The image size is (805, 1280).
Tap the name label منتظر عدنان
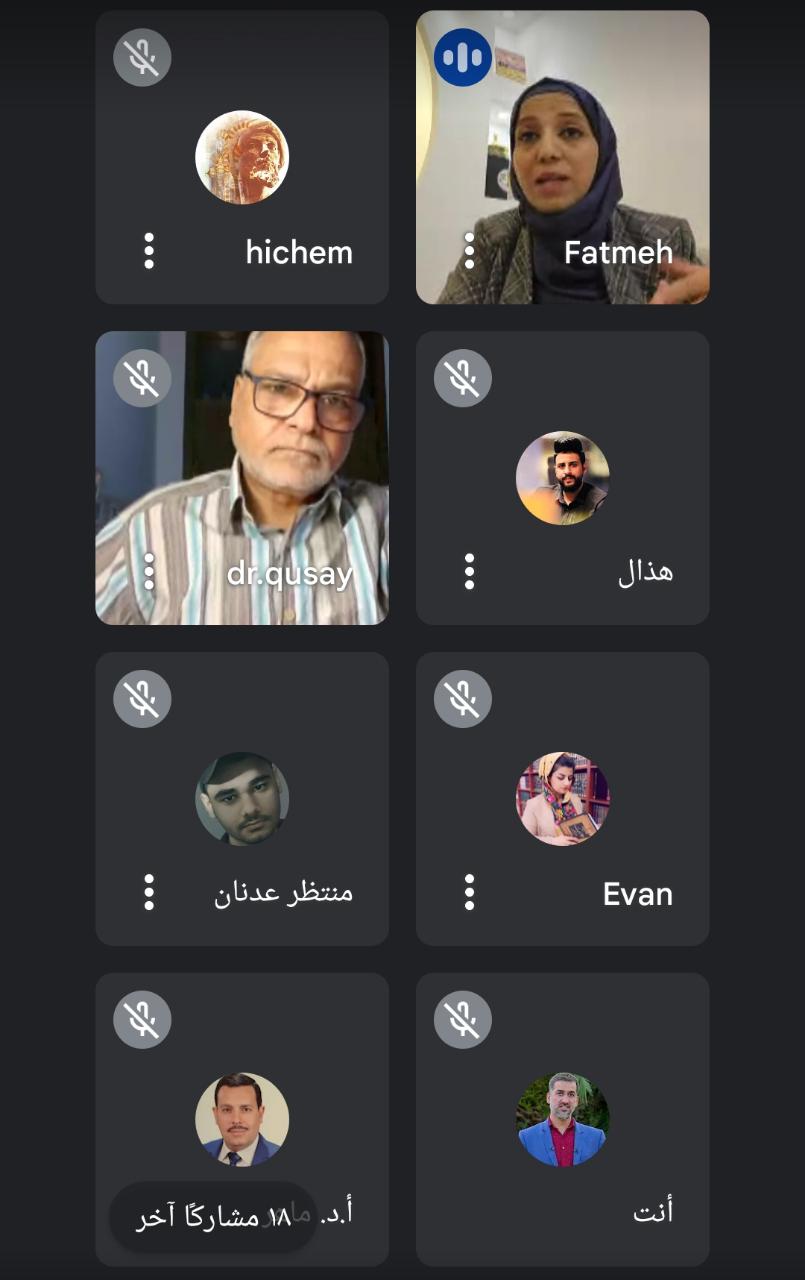(x=283, y=892)
